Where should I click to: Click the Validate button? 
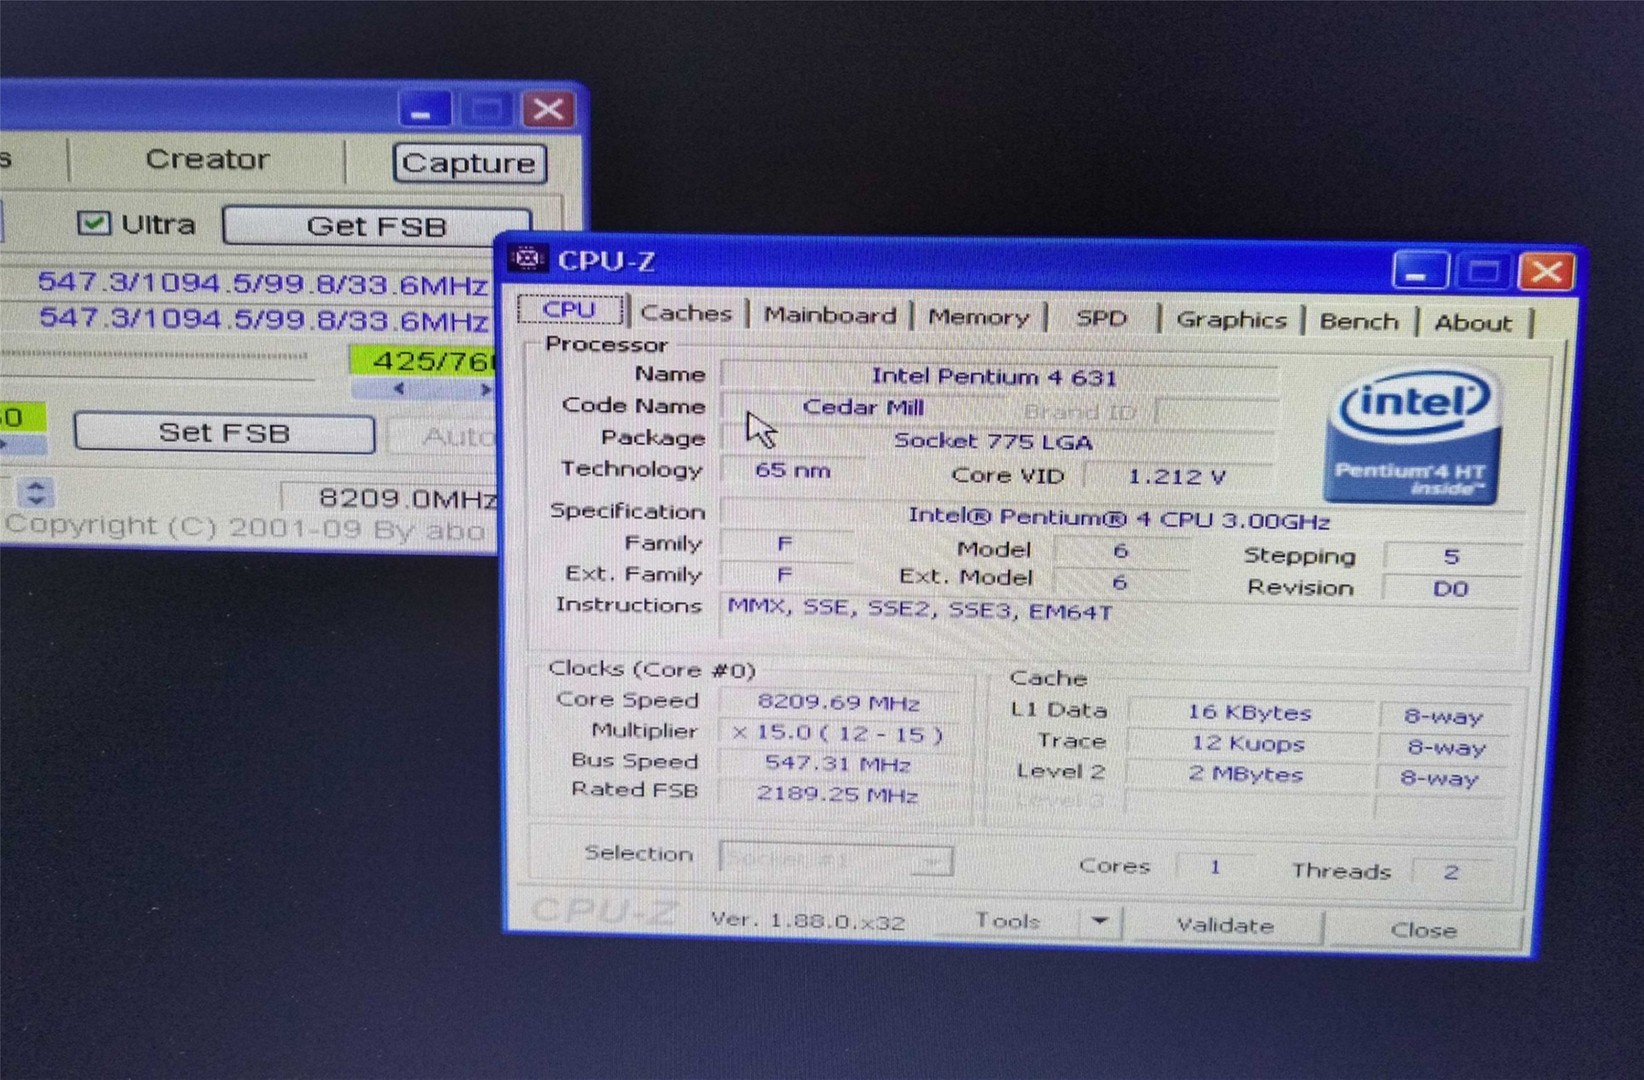click(x=1225, y=925)
